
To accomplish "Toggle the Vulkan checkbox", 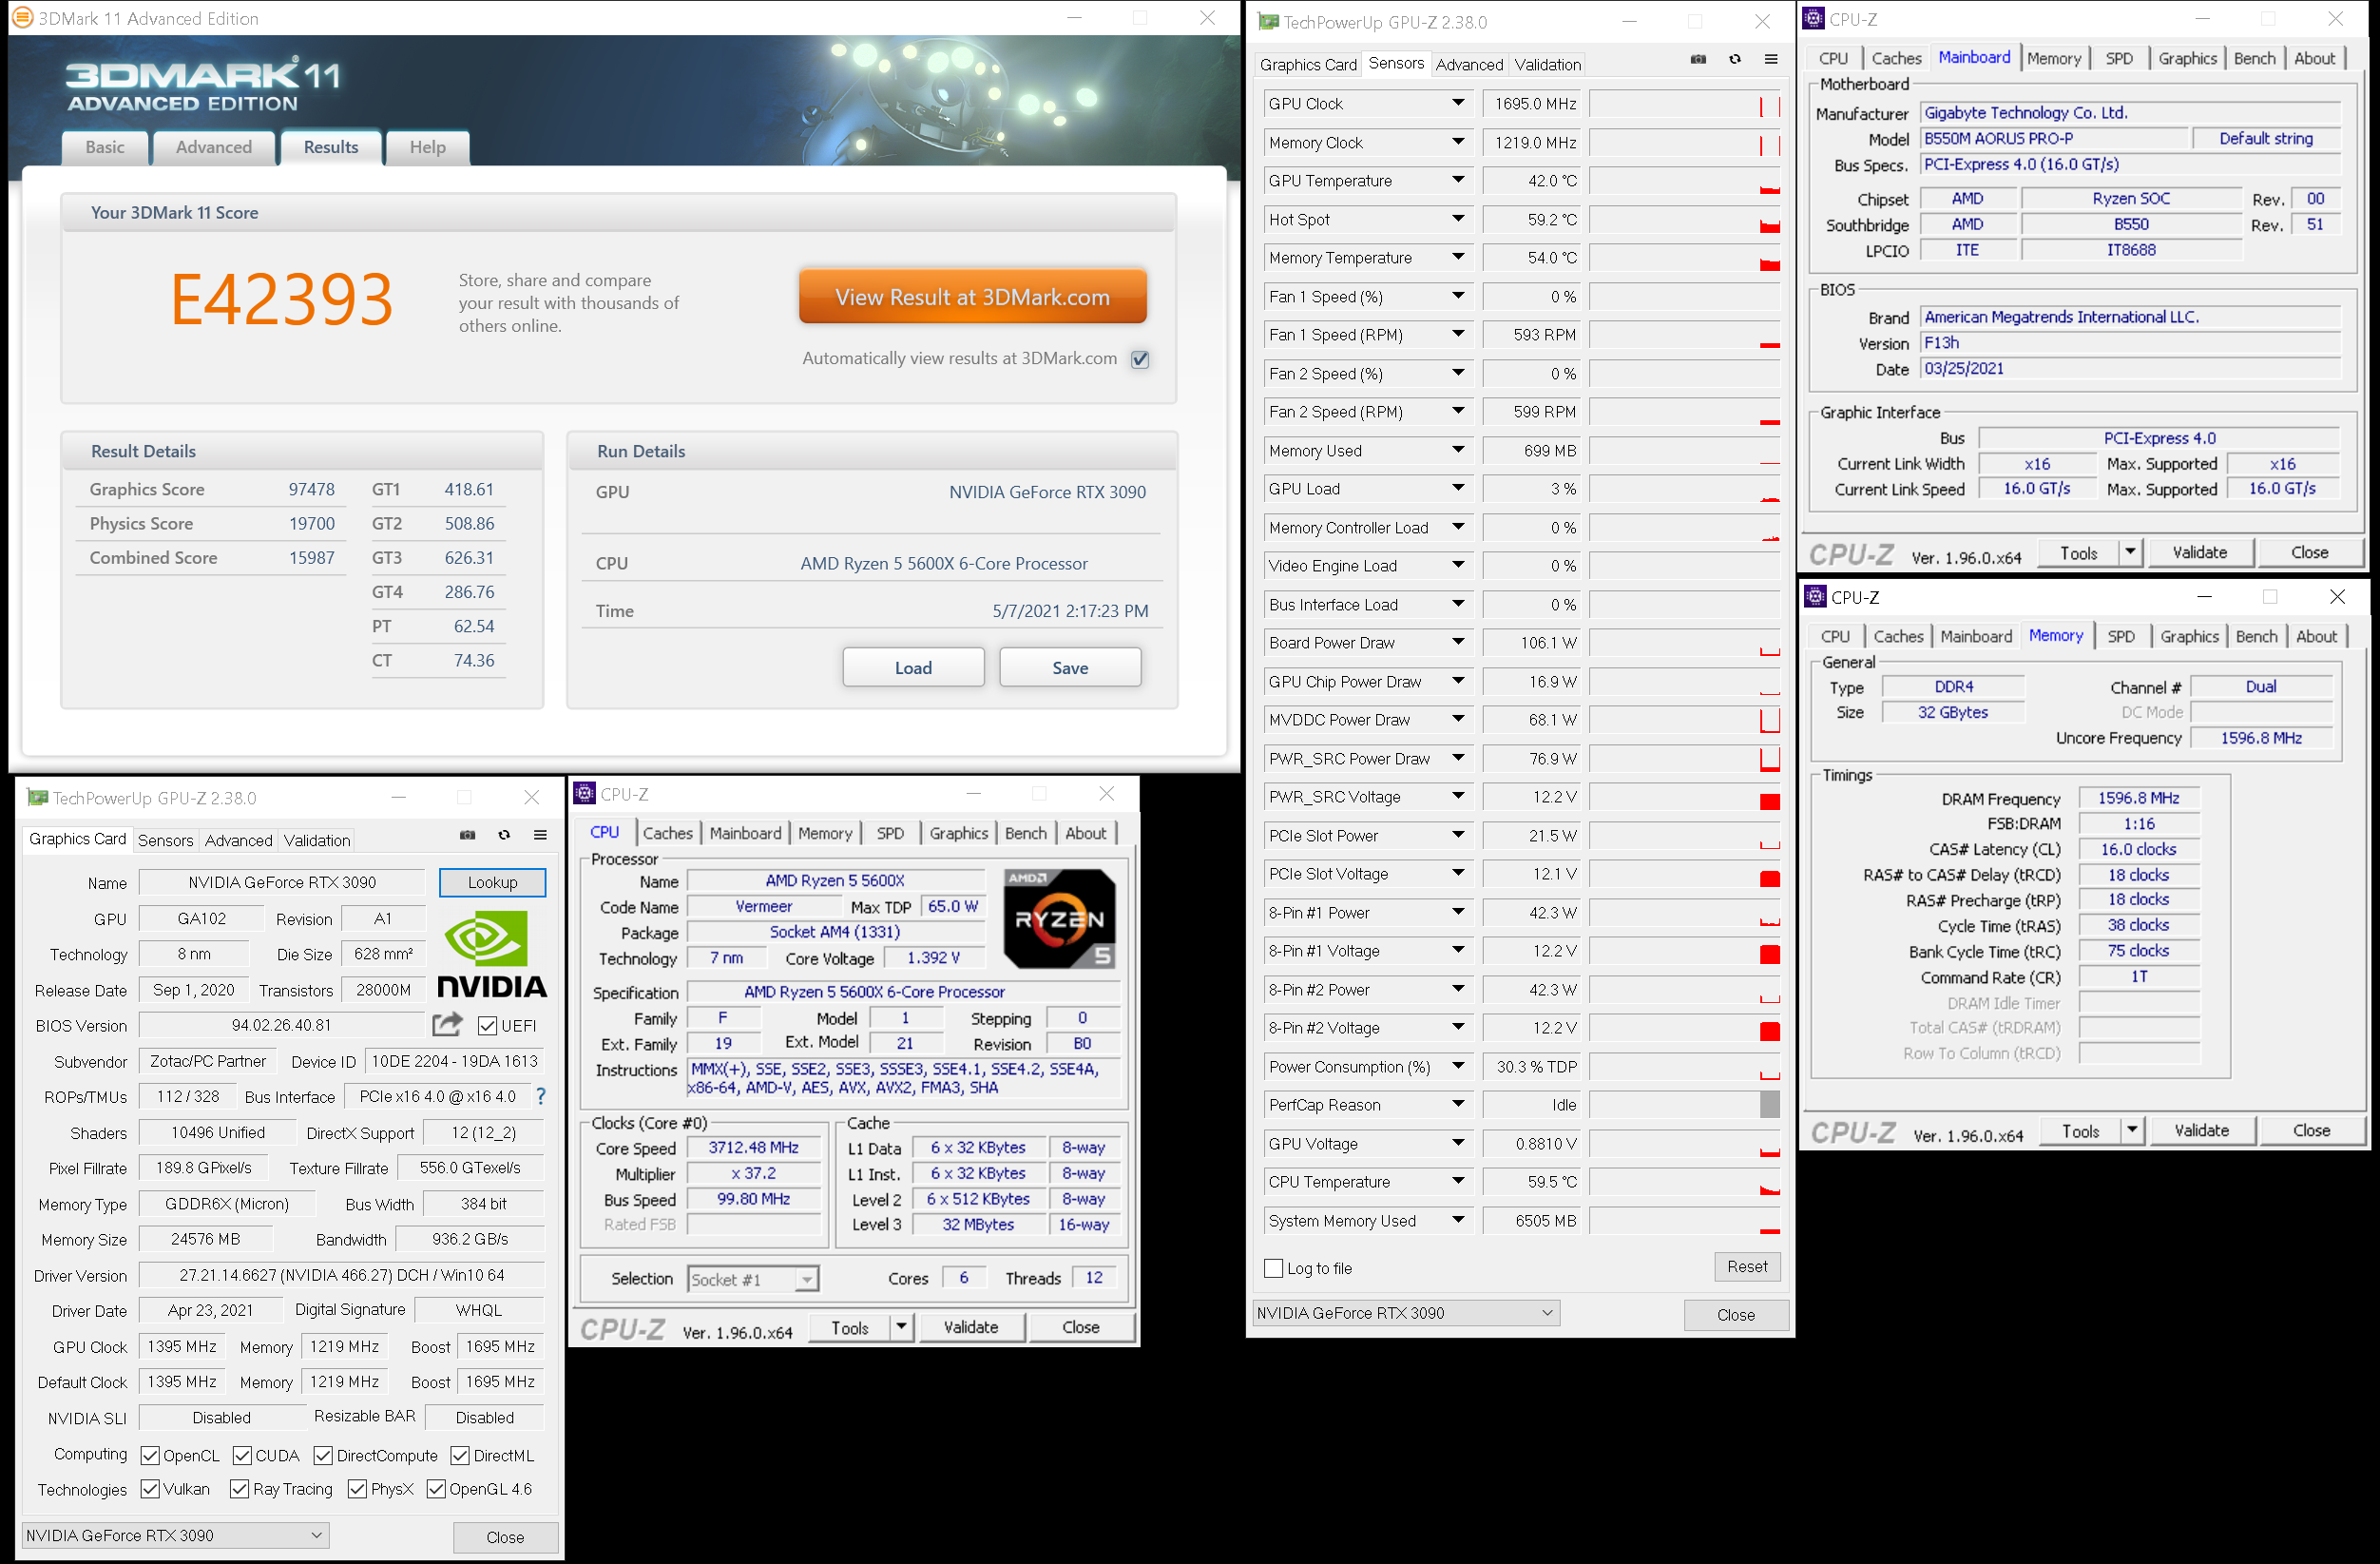I will click(x=150, y=1489).
